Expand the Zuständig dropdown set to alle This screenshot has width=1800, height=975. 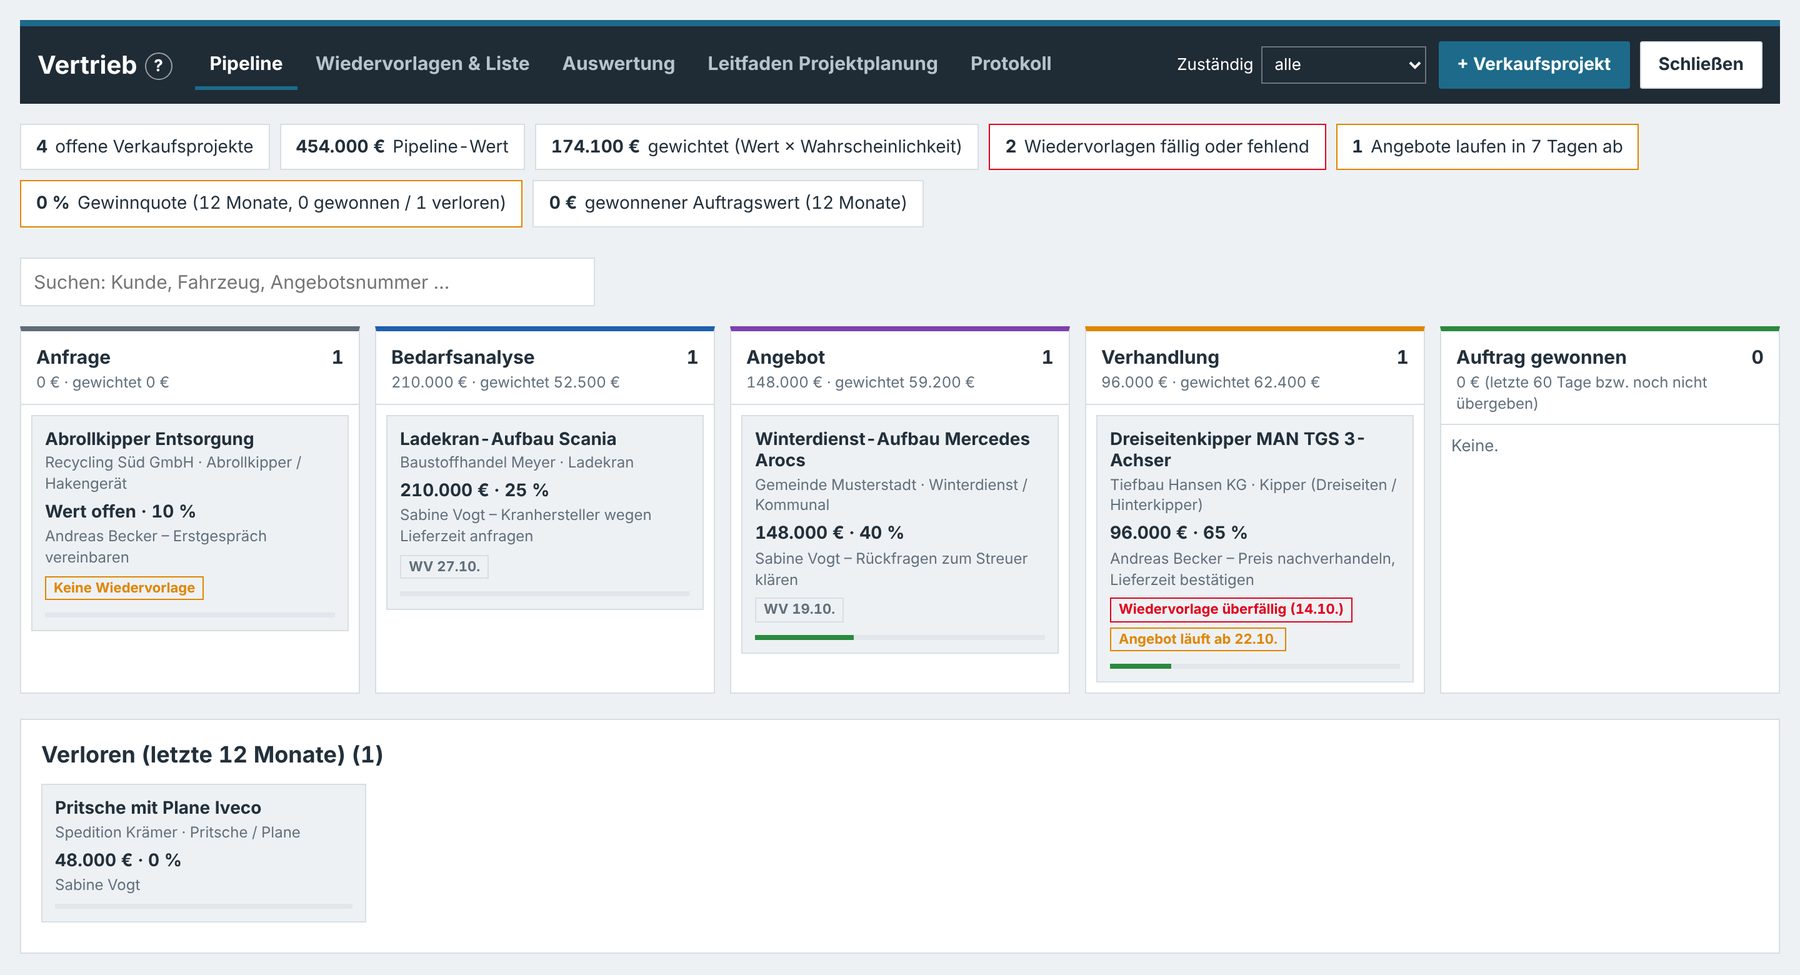click(x=1343, y=65)
